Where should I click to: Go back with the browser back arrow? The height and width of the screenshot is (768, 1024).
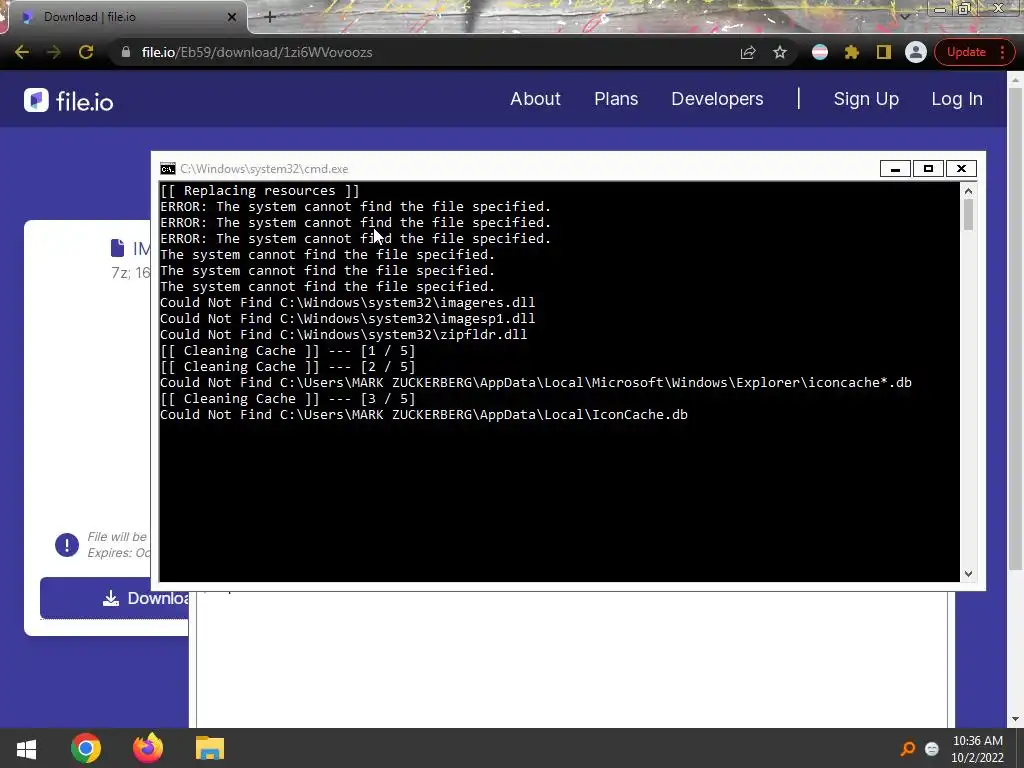click(x=22, y=52)
